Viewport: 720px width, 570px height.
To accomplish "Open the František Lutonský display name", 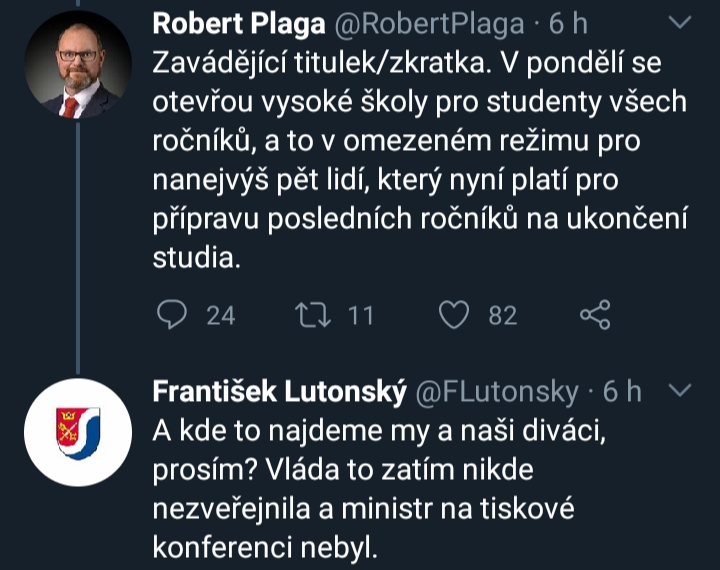I will (279, 391).
